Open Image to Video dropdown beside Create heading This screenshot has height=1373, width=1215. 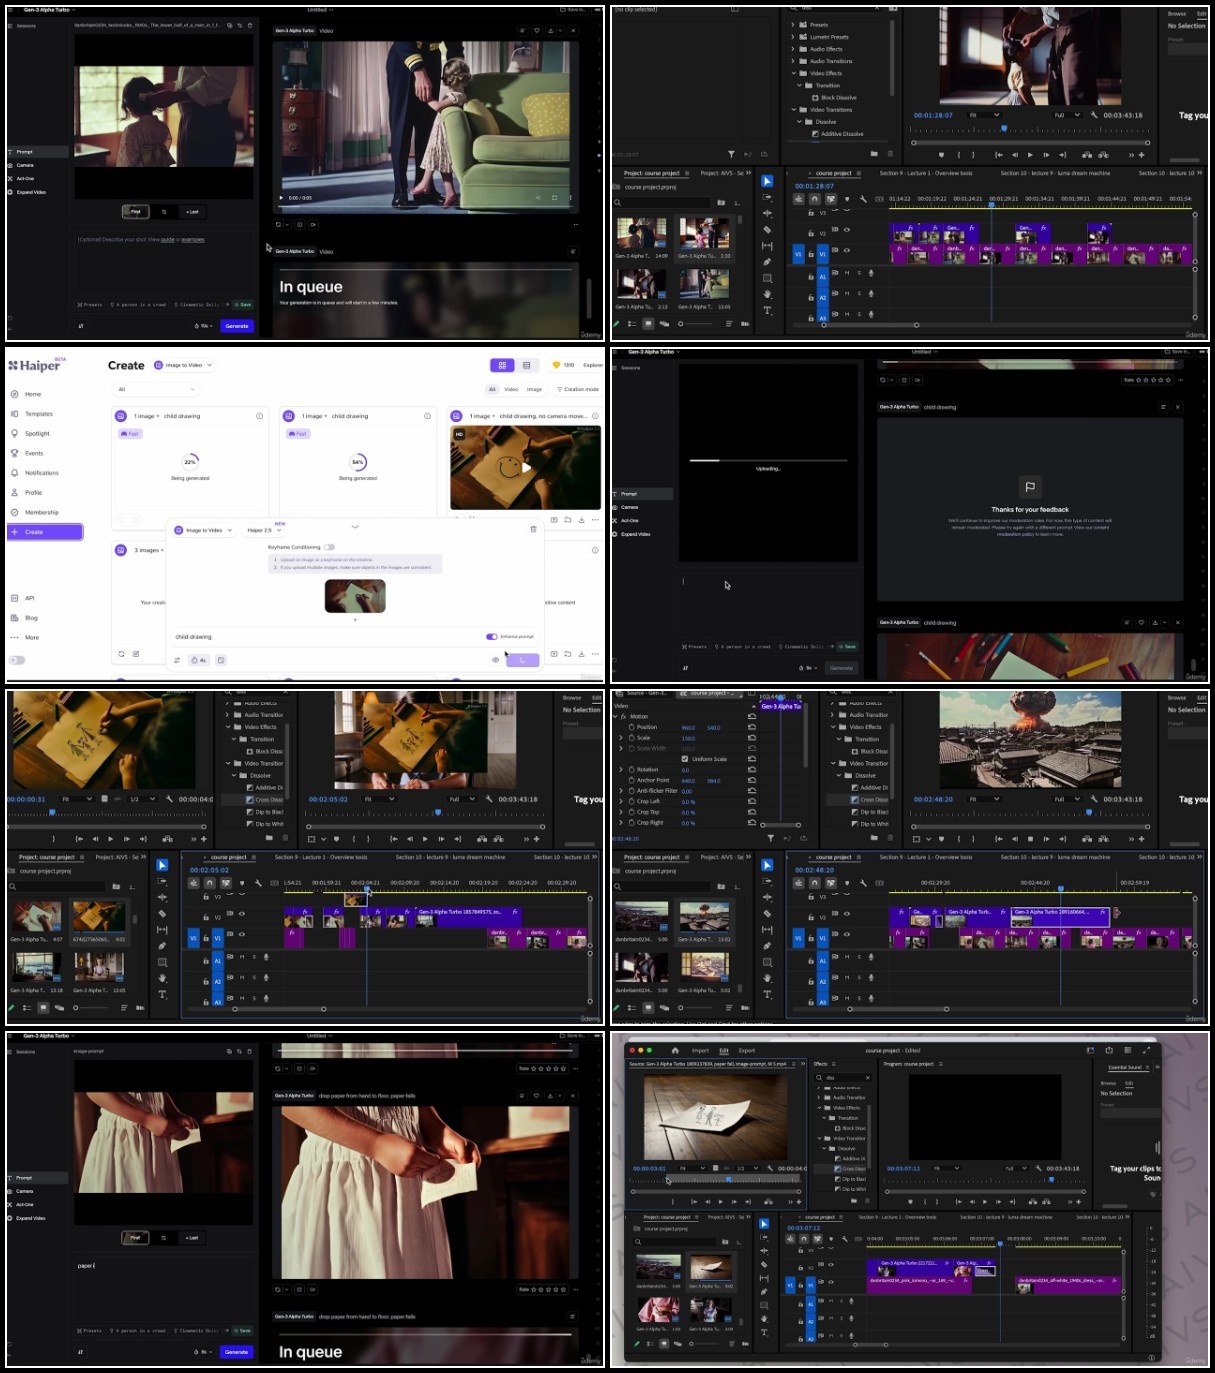185,365
